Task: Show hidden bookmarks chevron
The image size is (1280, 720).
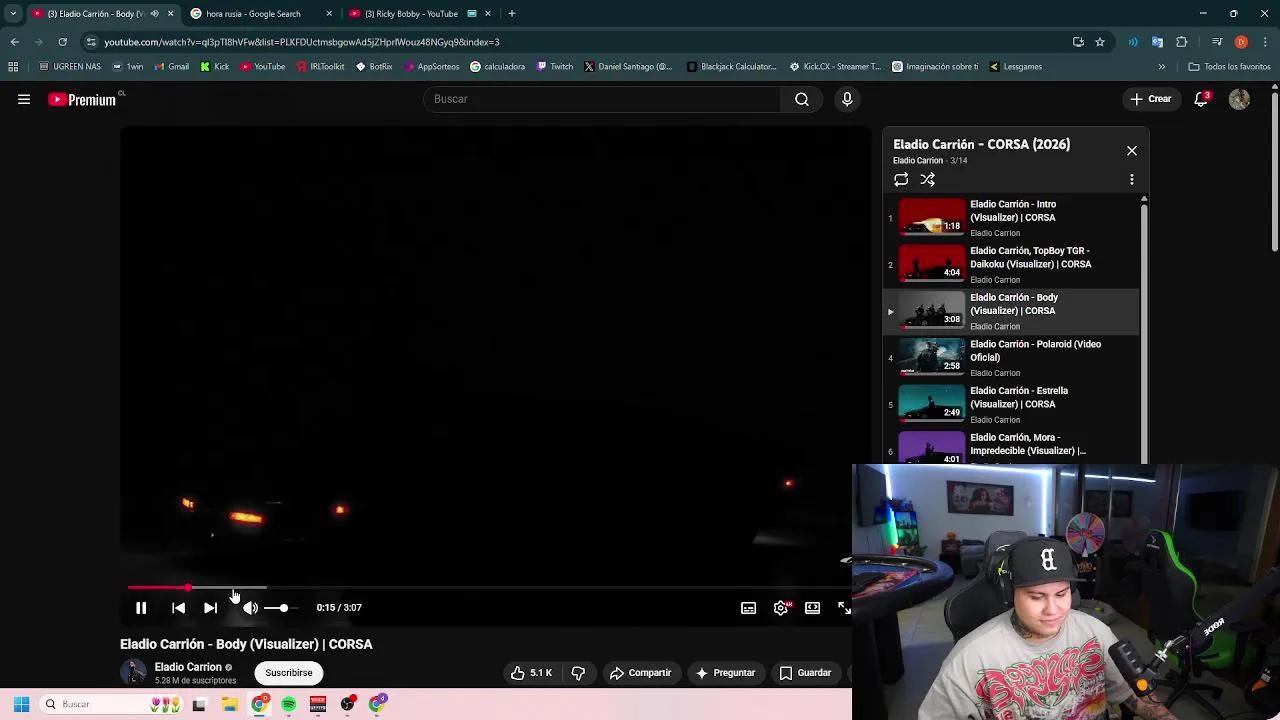Action: tap(1161, 67)
